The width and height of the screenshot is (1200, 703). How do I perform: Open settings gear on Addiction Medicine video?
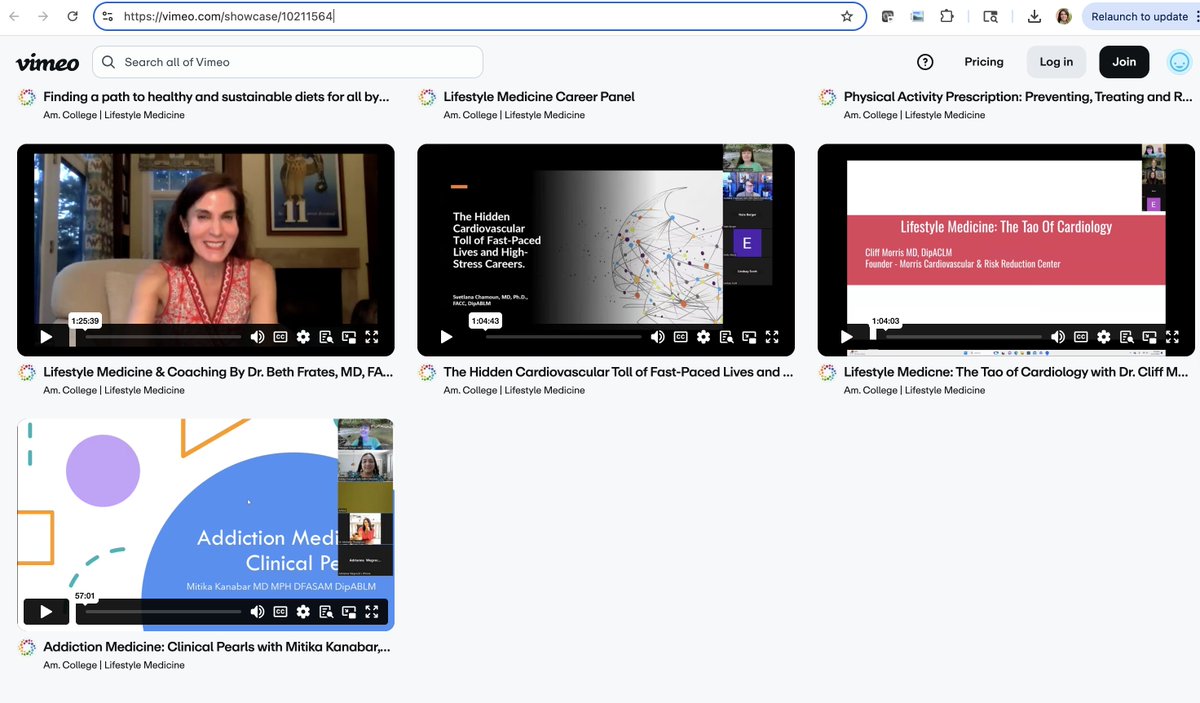tap(303, 611)
